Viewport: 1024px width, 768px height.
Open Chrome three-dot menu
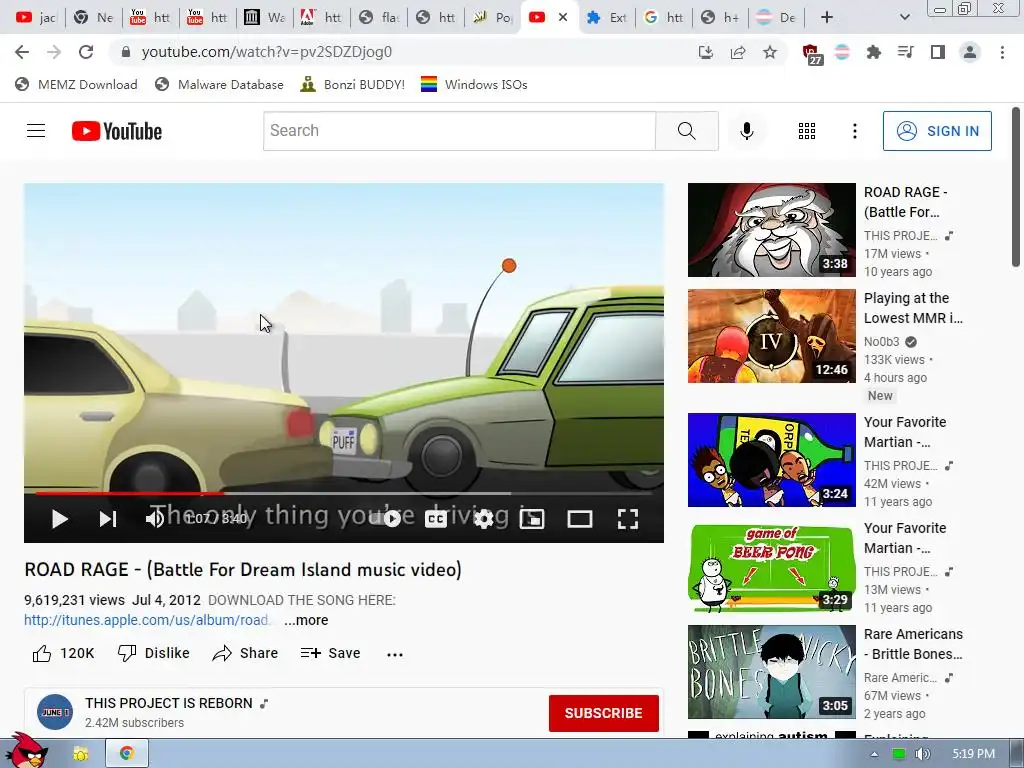click(1002, 52)
